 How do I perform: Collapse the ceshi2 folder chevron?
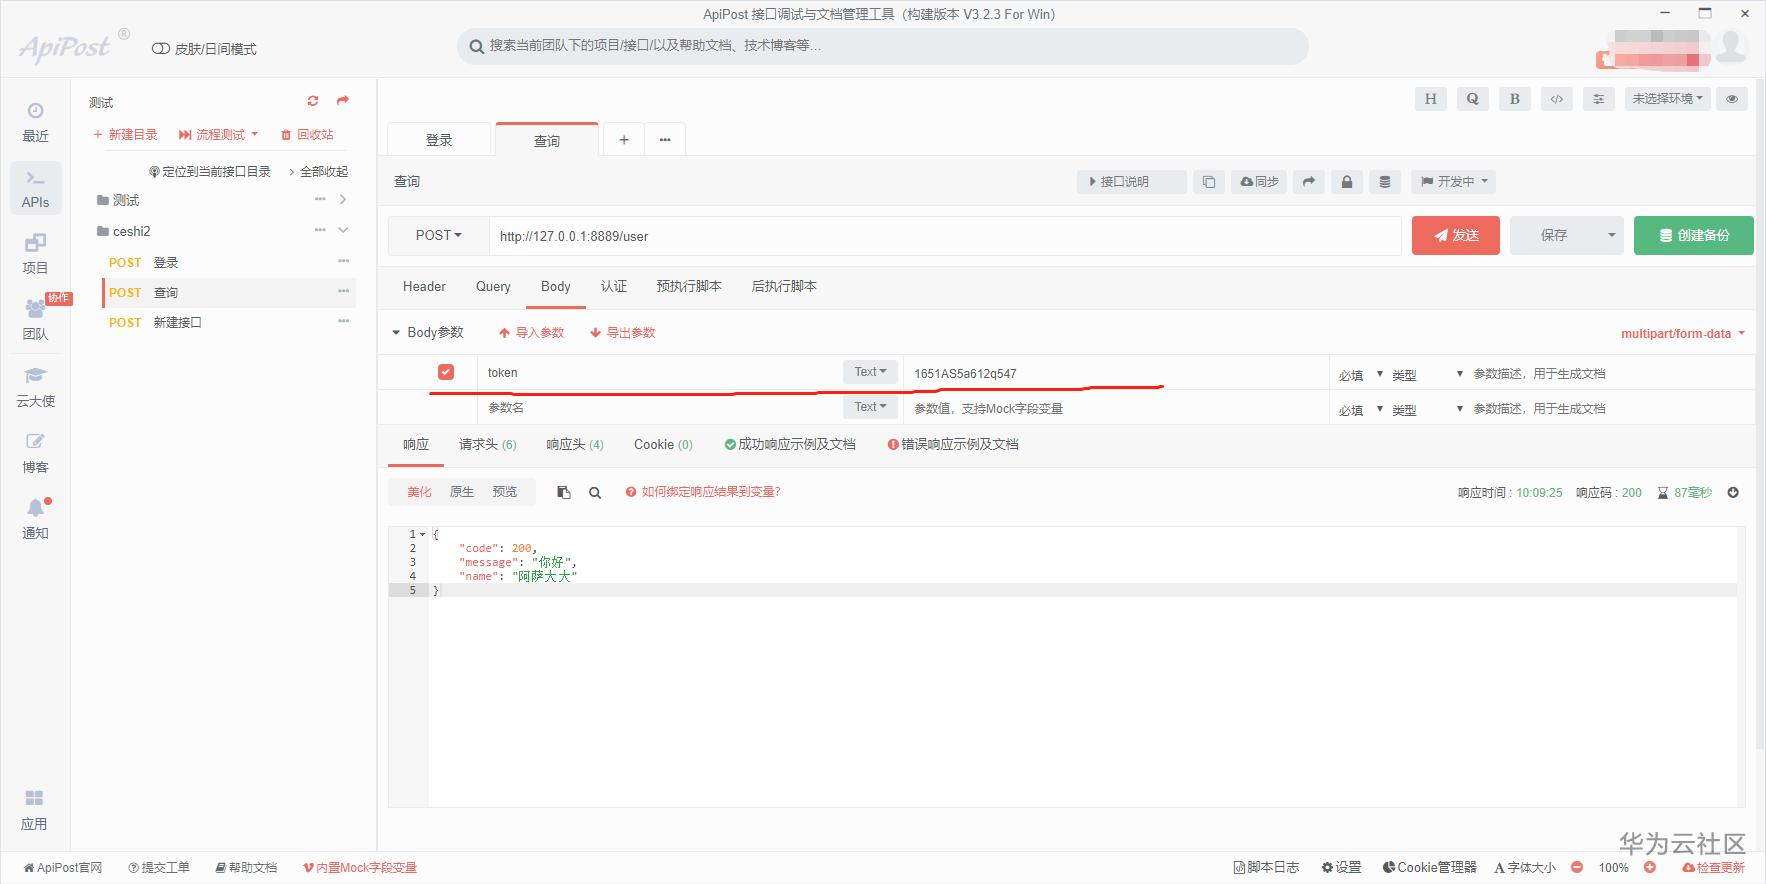coord(343,230)
